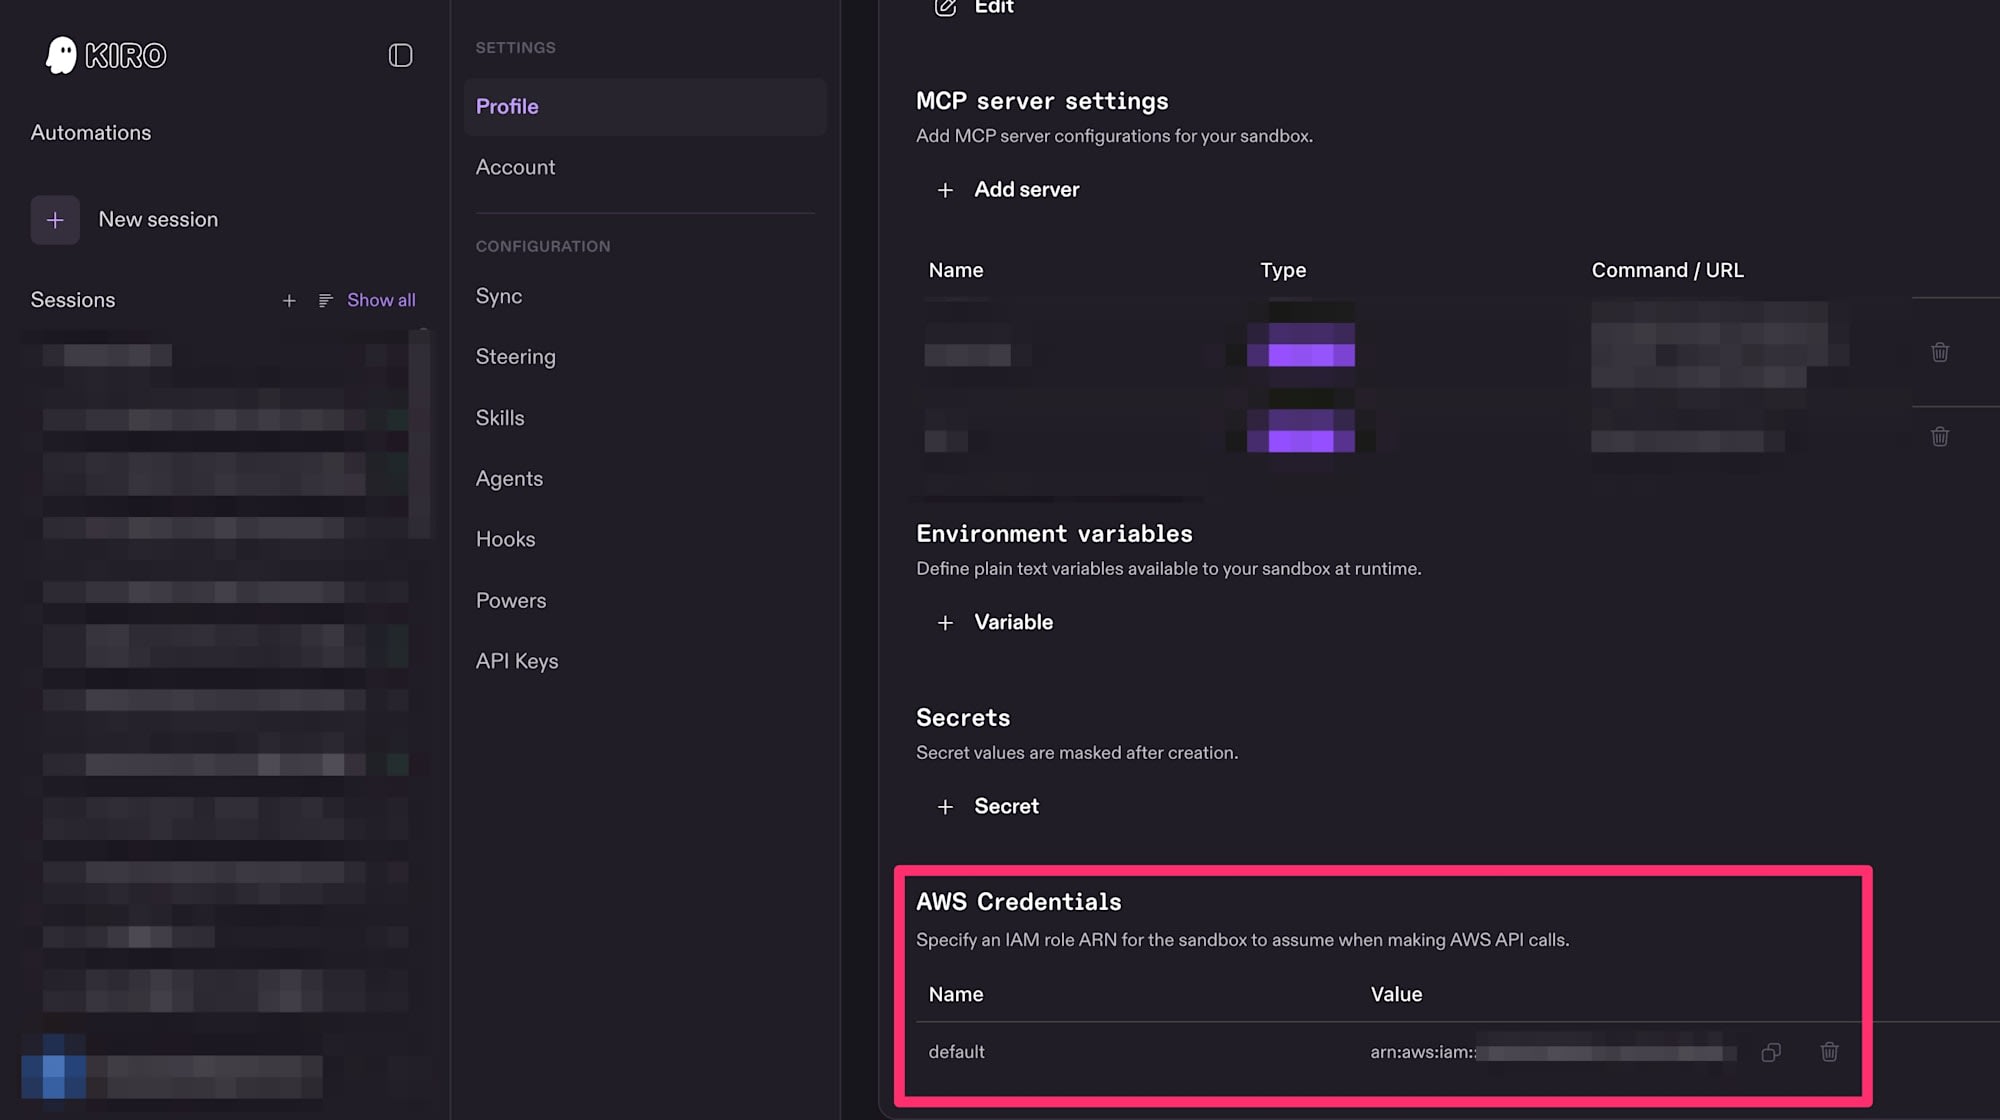
Task: Delete the second MCP server row
Action: point(1940,437)
